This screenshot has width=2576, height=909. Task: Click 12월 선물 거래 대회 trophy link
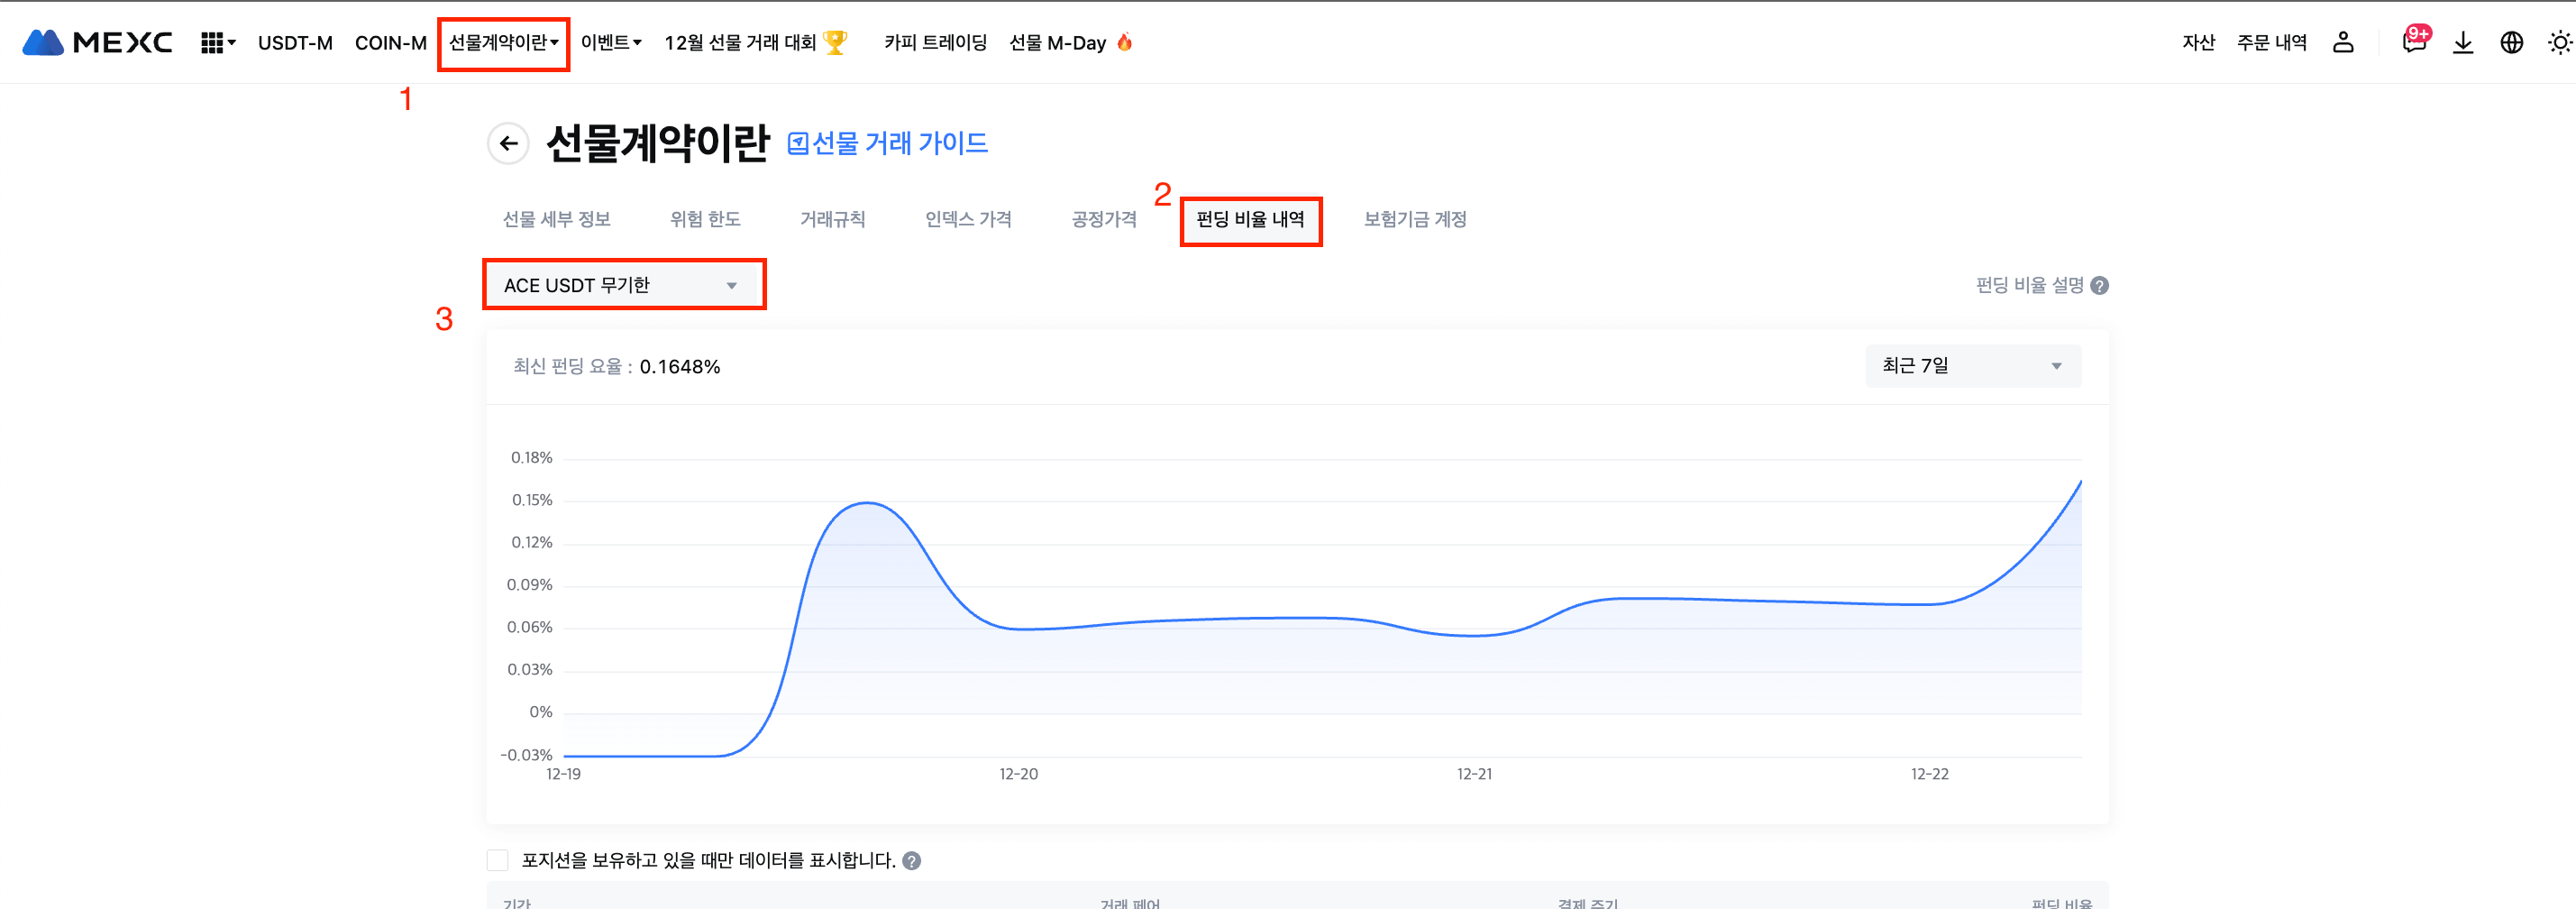(x=755, y=43)
